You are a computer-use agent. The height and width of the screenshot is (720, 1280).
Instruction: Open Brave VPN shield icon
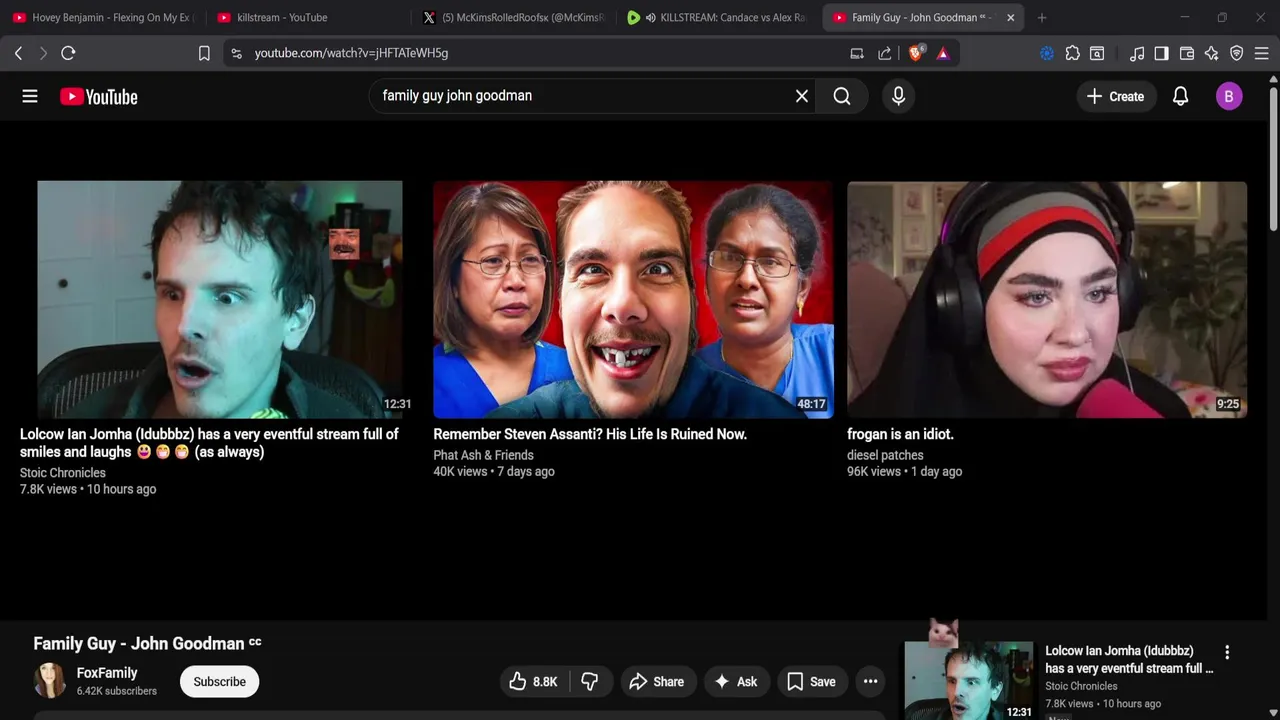1237,53
